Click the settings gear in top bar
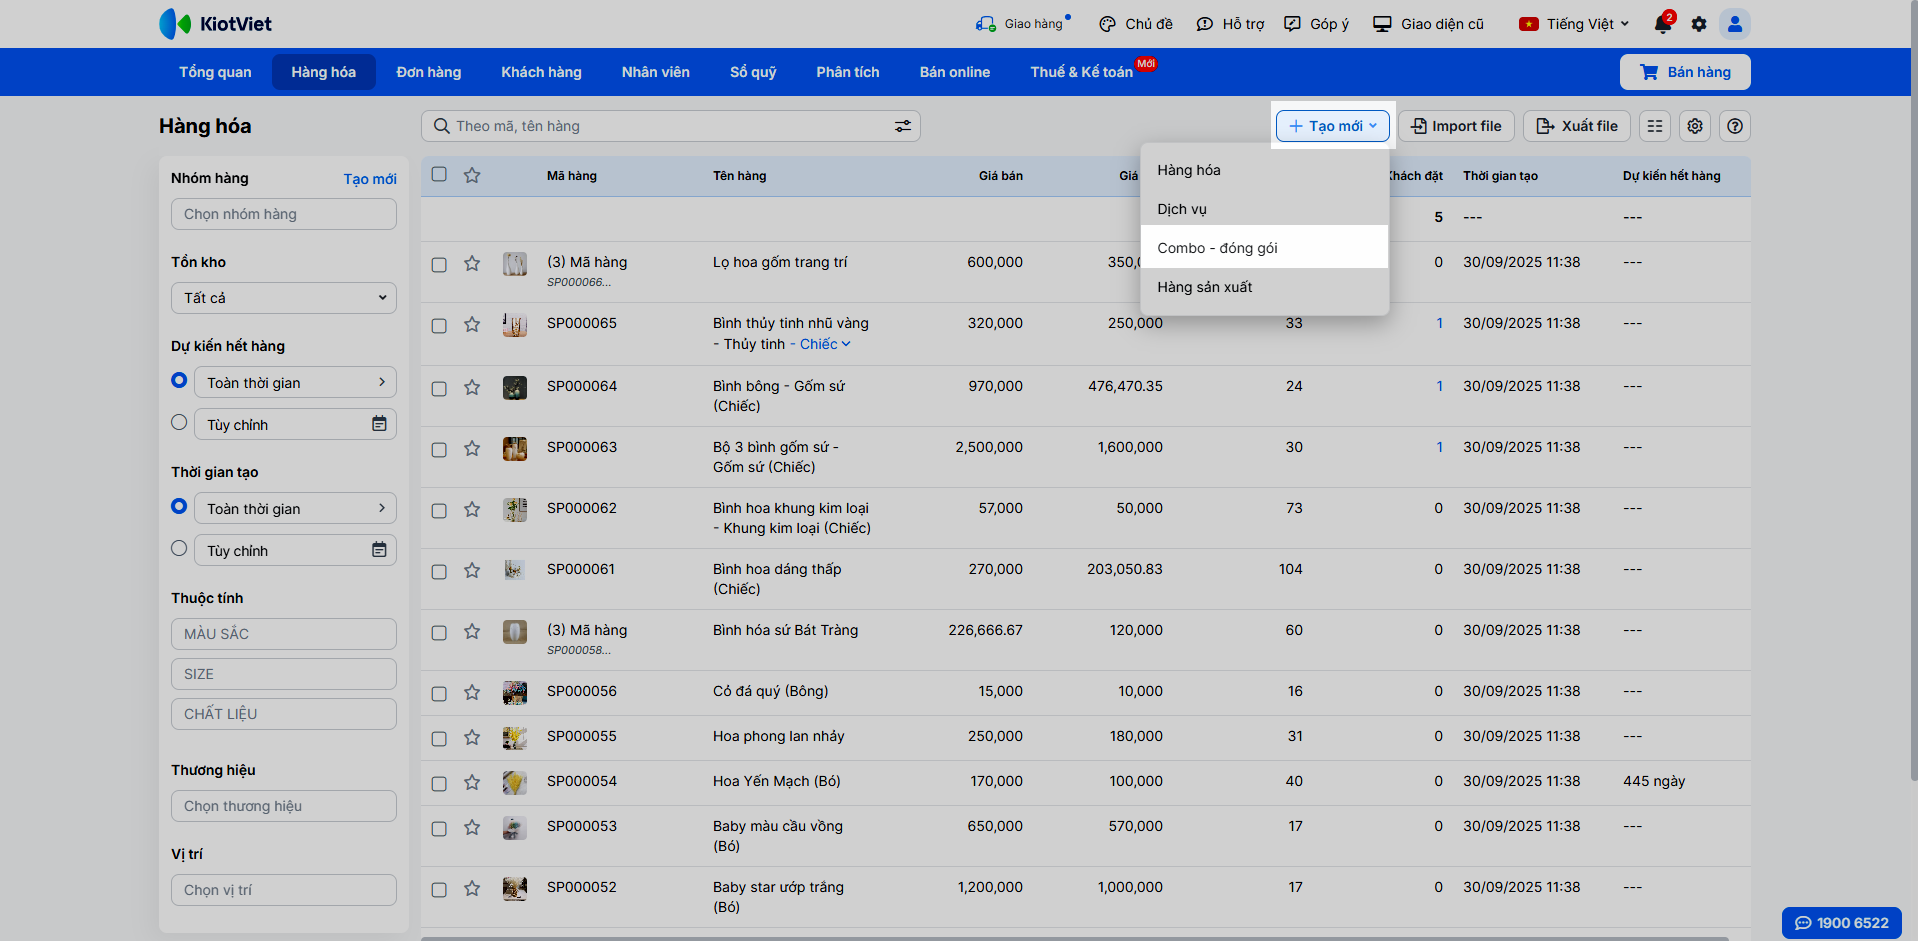Viewport: 1918px width, 941px height. (x=1699, y=24)
